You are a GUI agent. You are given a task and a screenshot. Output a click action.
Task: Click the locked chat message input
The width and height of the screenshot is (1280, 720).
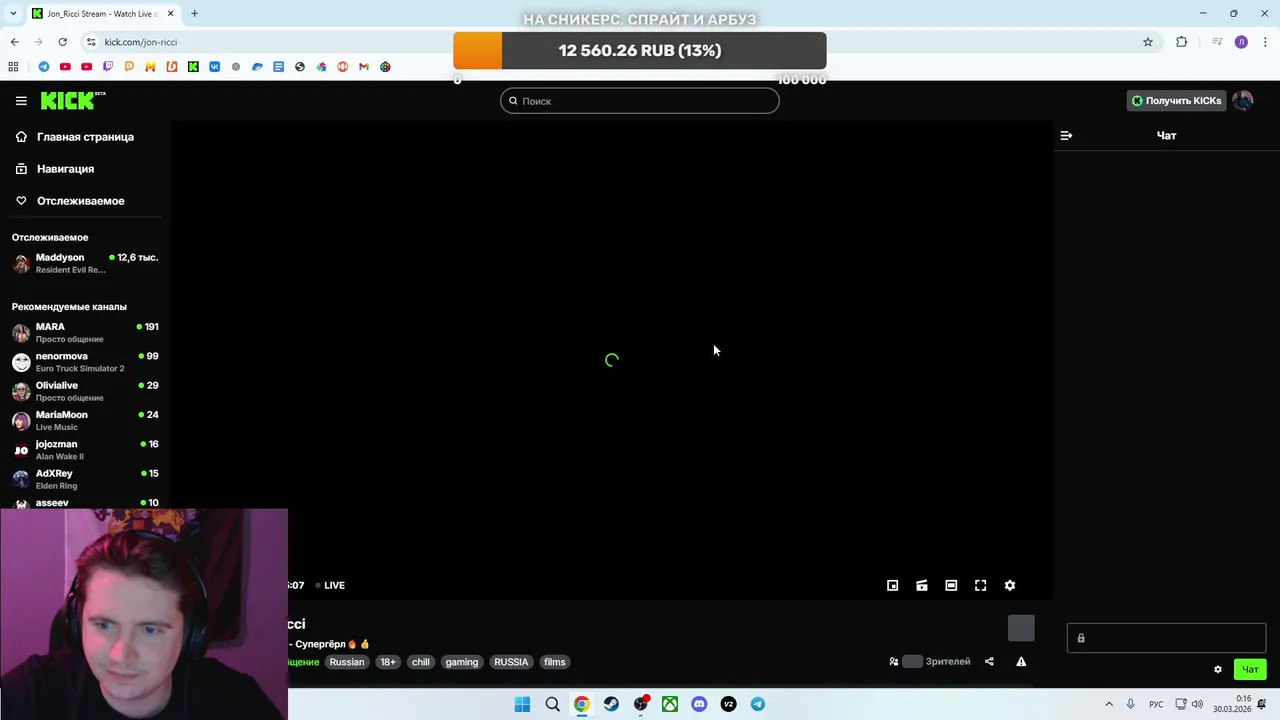coord(1166,638)
